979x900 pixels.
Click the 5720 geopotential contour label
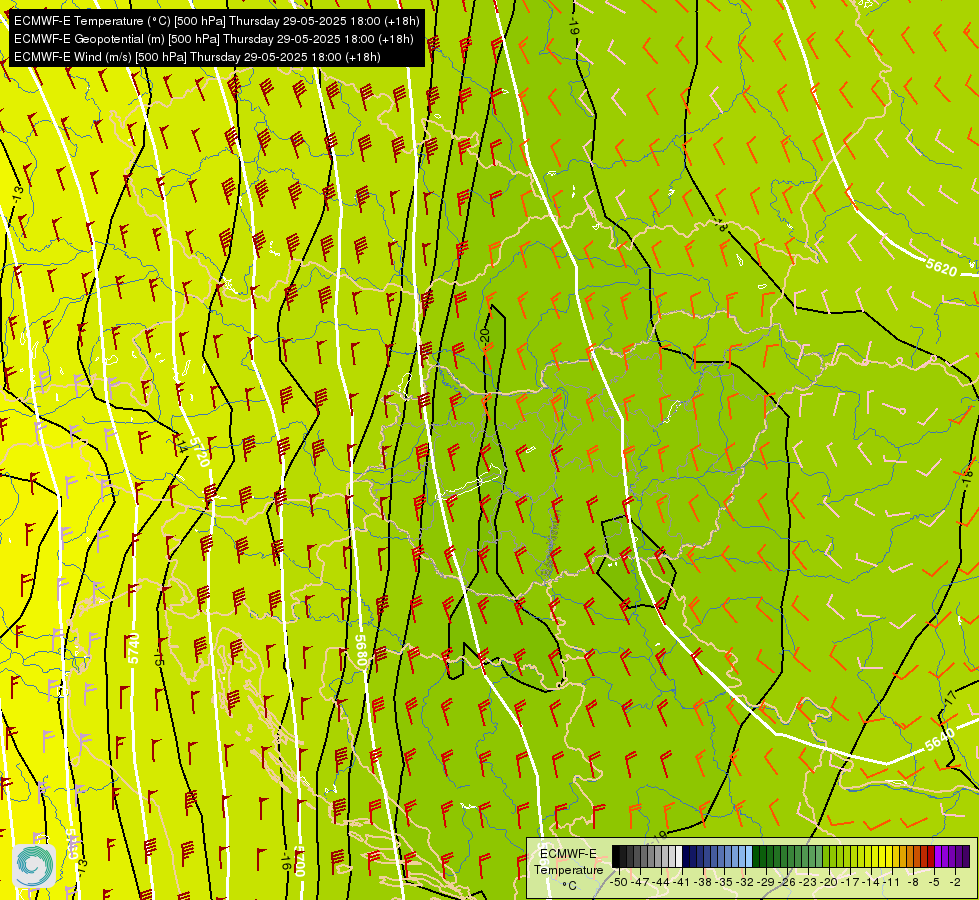coord(200,451)
